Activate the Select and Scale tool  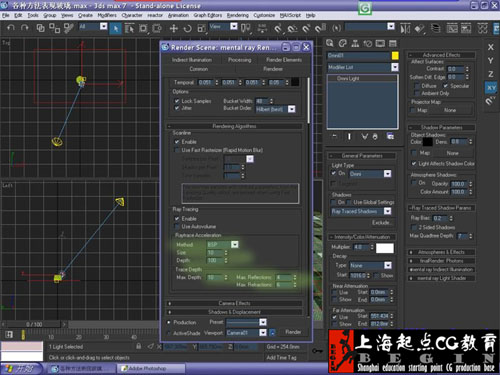pos(201,29)
